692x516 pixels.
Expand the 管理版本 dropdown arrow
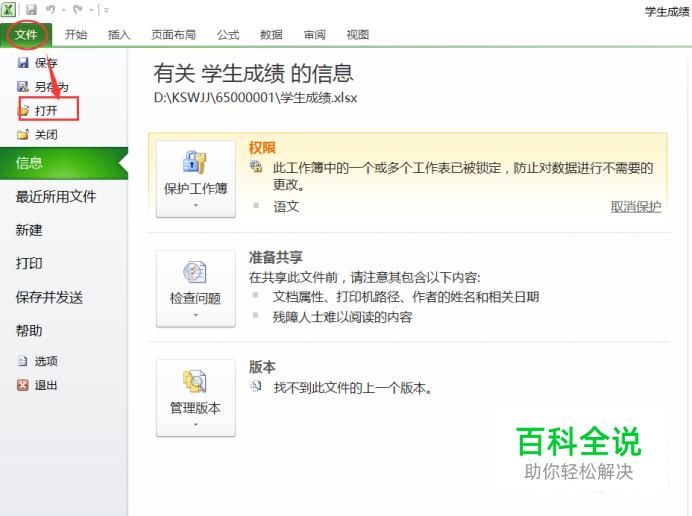point(196,425)
